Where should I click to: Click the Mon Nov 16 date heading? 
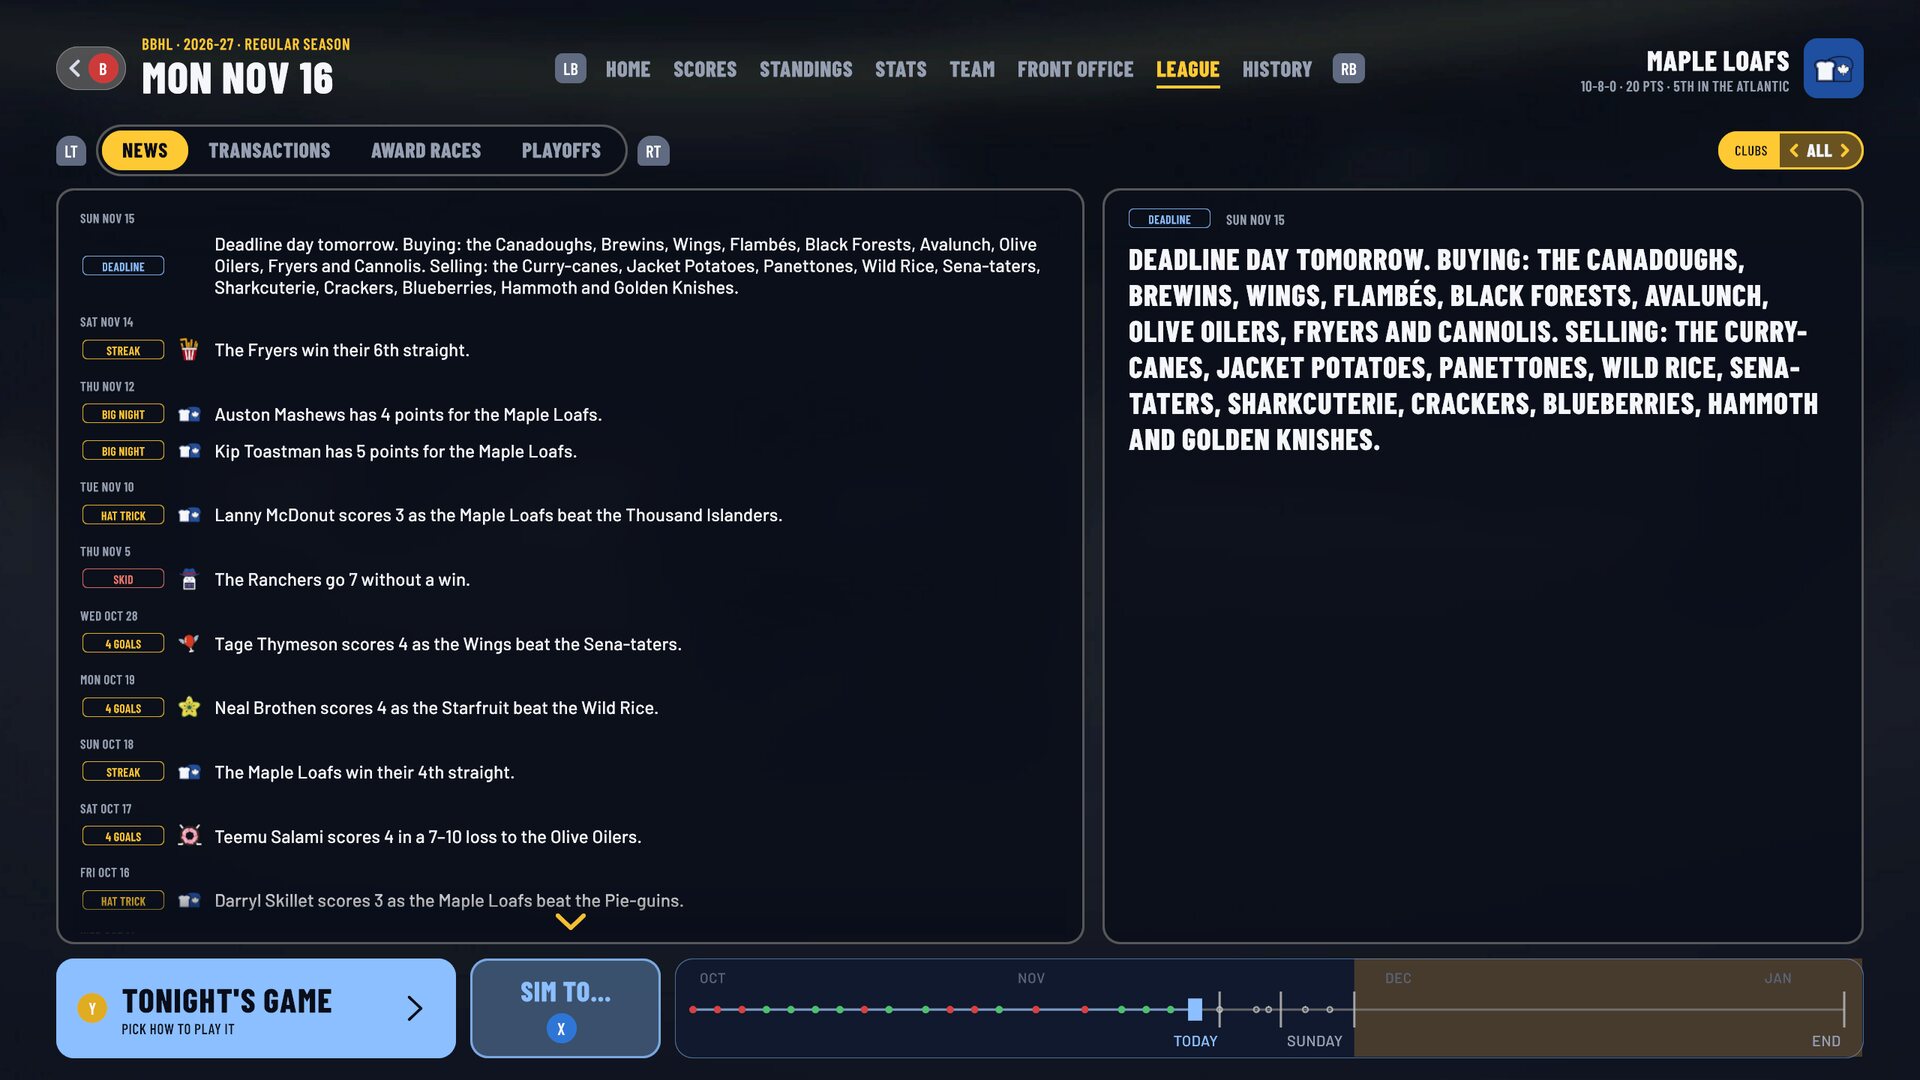(x=237, y=79)
